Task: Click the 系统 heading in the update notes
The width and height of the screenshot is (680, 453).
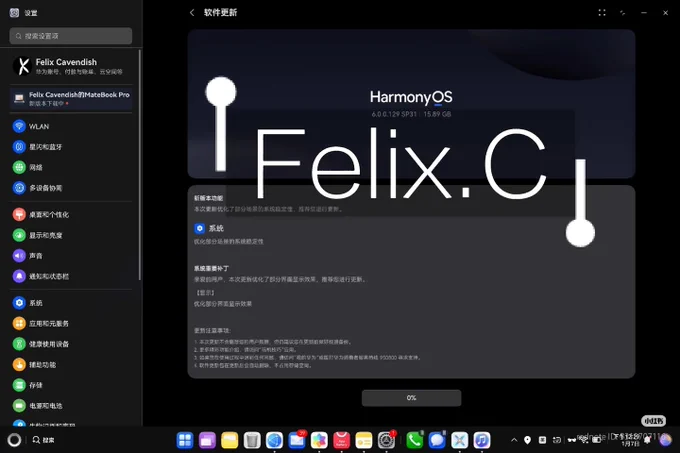Action: pos(216,228)
